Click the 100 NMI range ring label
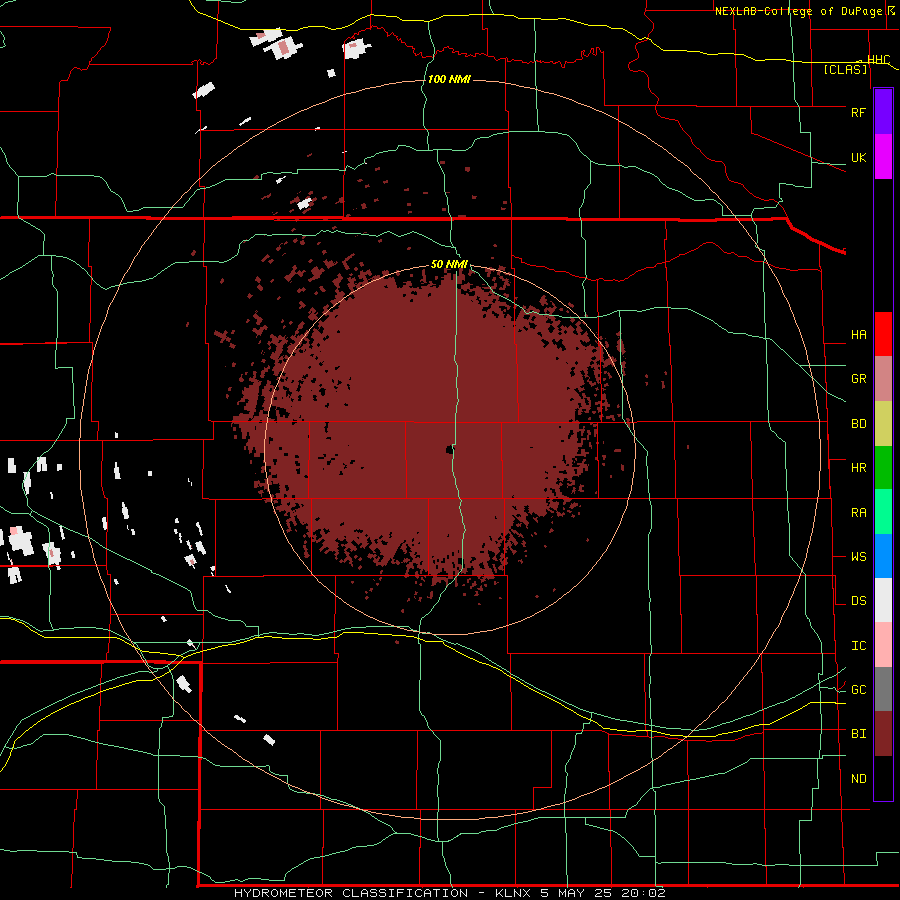Image resolution: width=900 pixels, height=900 pixels. (x=449, y=79)
